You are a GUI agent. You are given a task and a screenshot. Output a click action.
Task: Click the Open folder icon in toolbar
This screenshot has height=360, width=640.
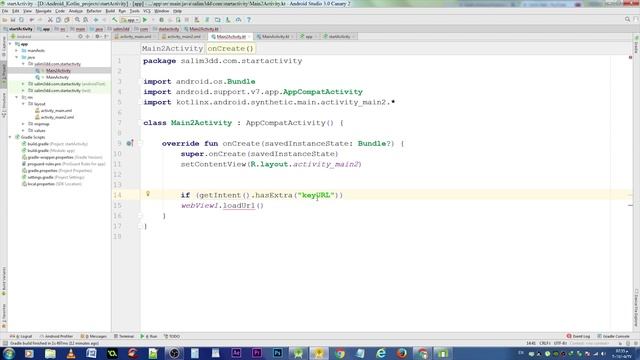point(4,20)
